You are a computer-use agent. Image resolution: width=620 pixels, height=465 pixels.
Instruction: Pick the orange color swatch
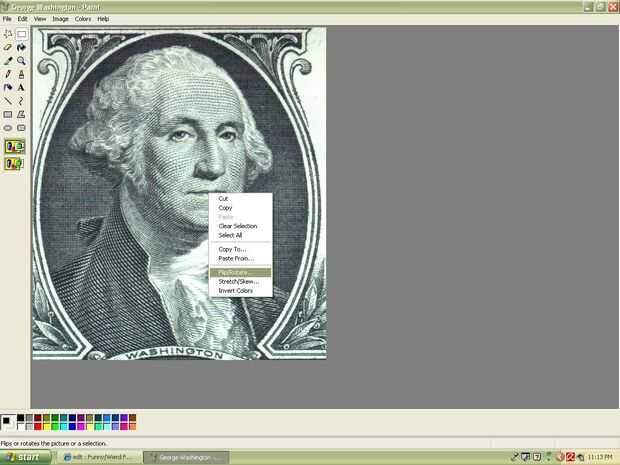(x=132, y=426)
